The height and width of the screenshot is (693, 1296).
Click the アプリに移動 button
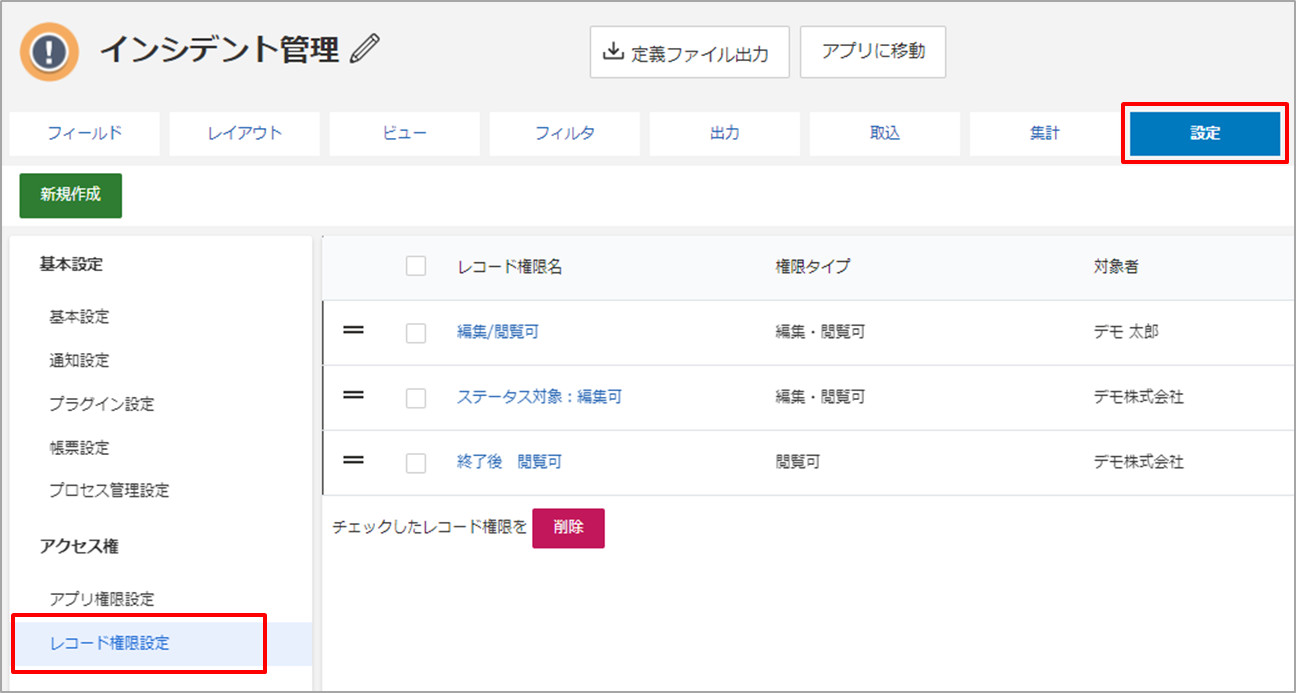point(873,52)
